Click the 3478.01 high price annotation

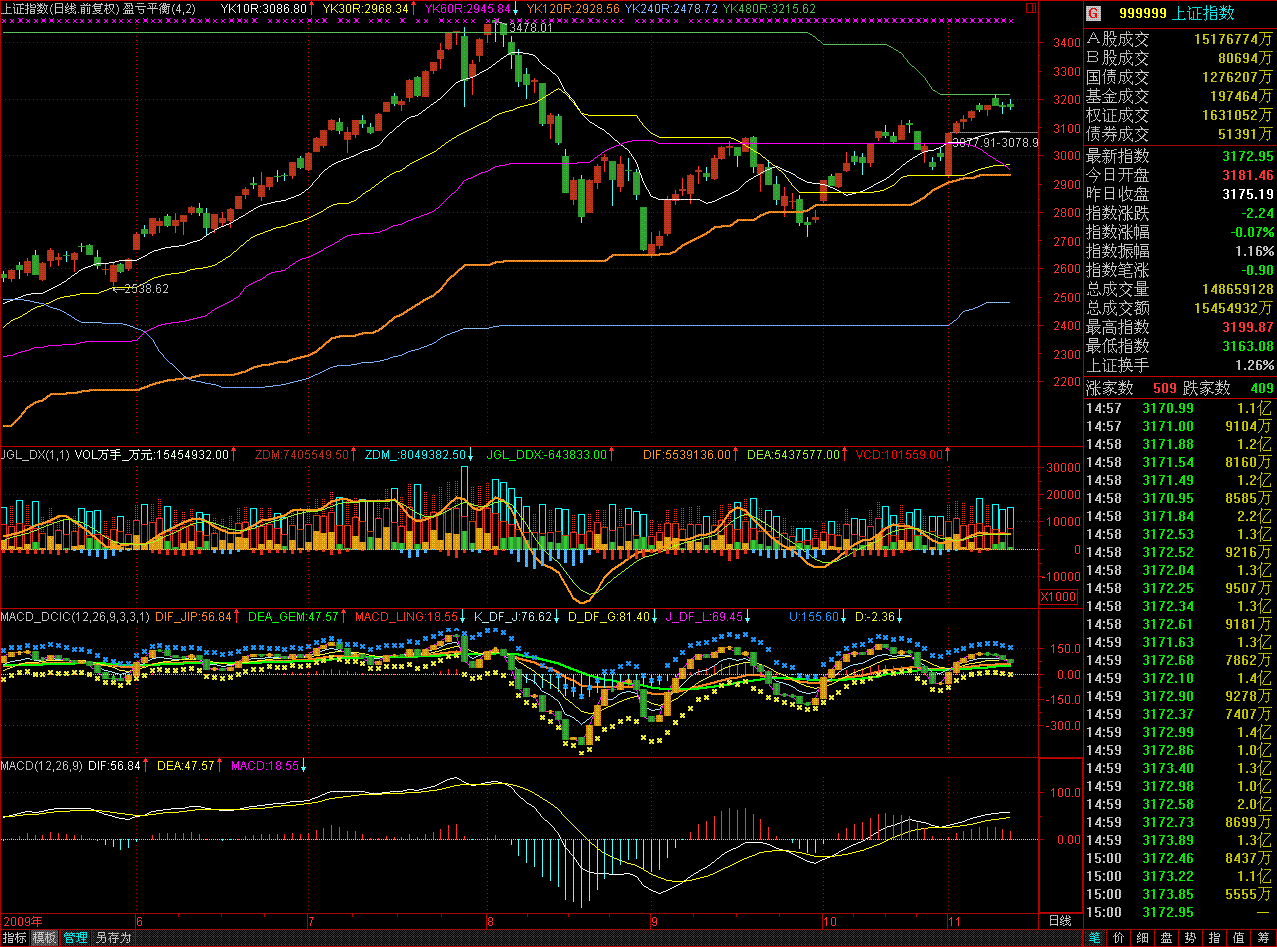tap(531, 28)
